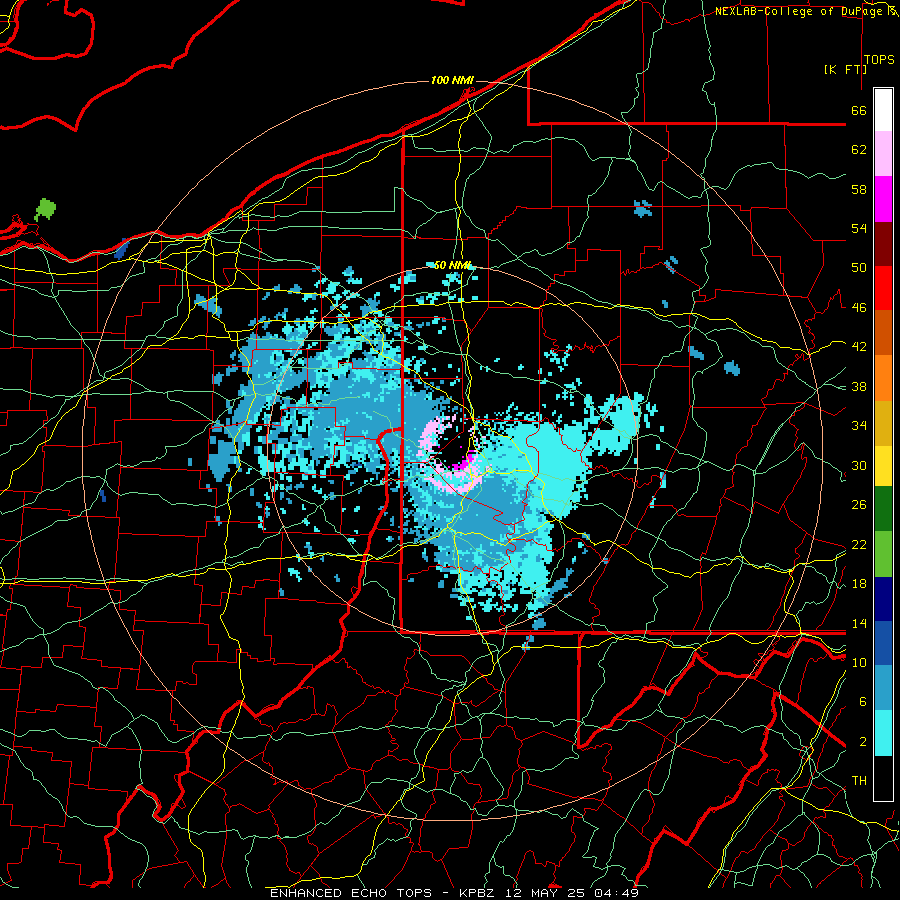Viewport: 900px width, 900px height.
Task: Select the bright red legend swatch
Action: tap(883, 288)
